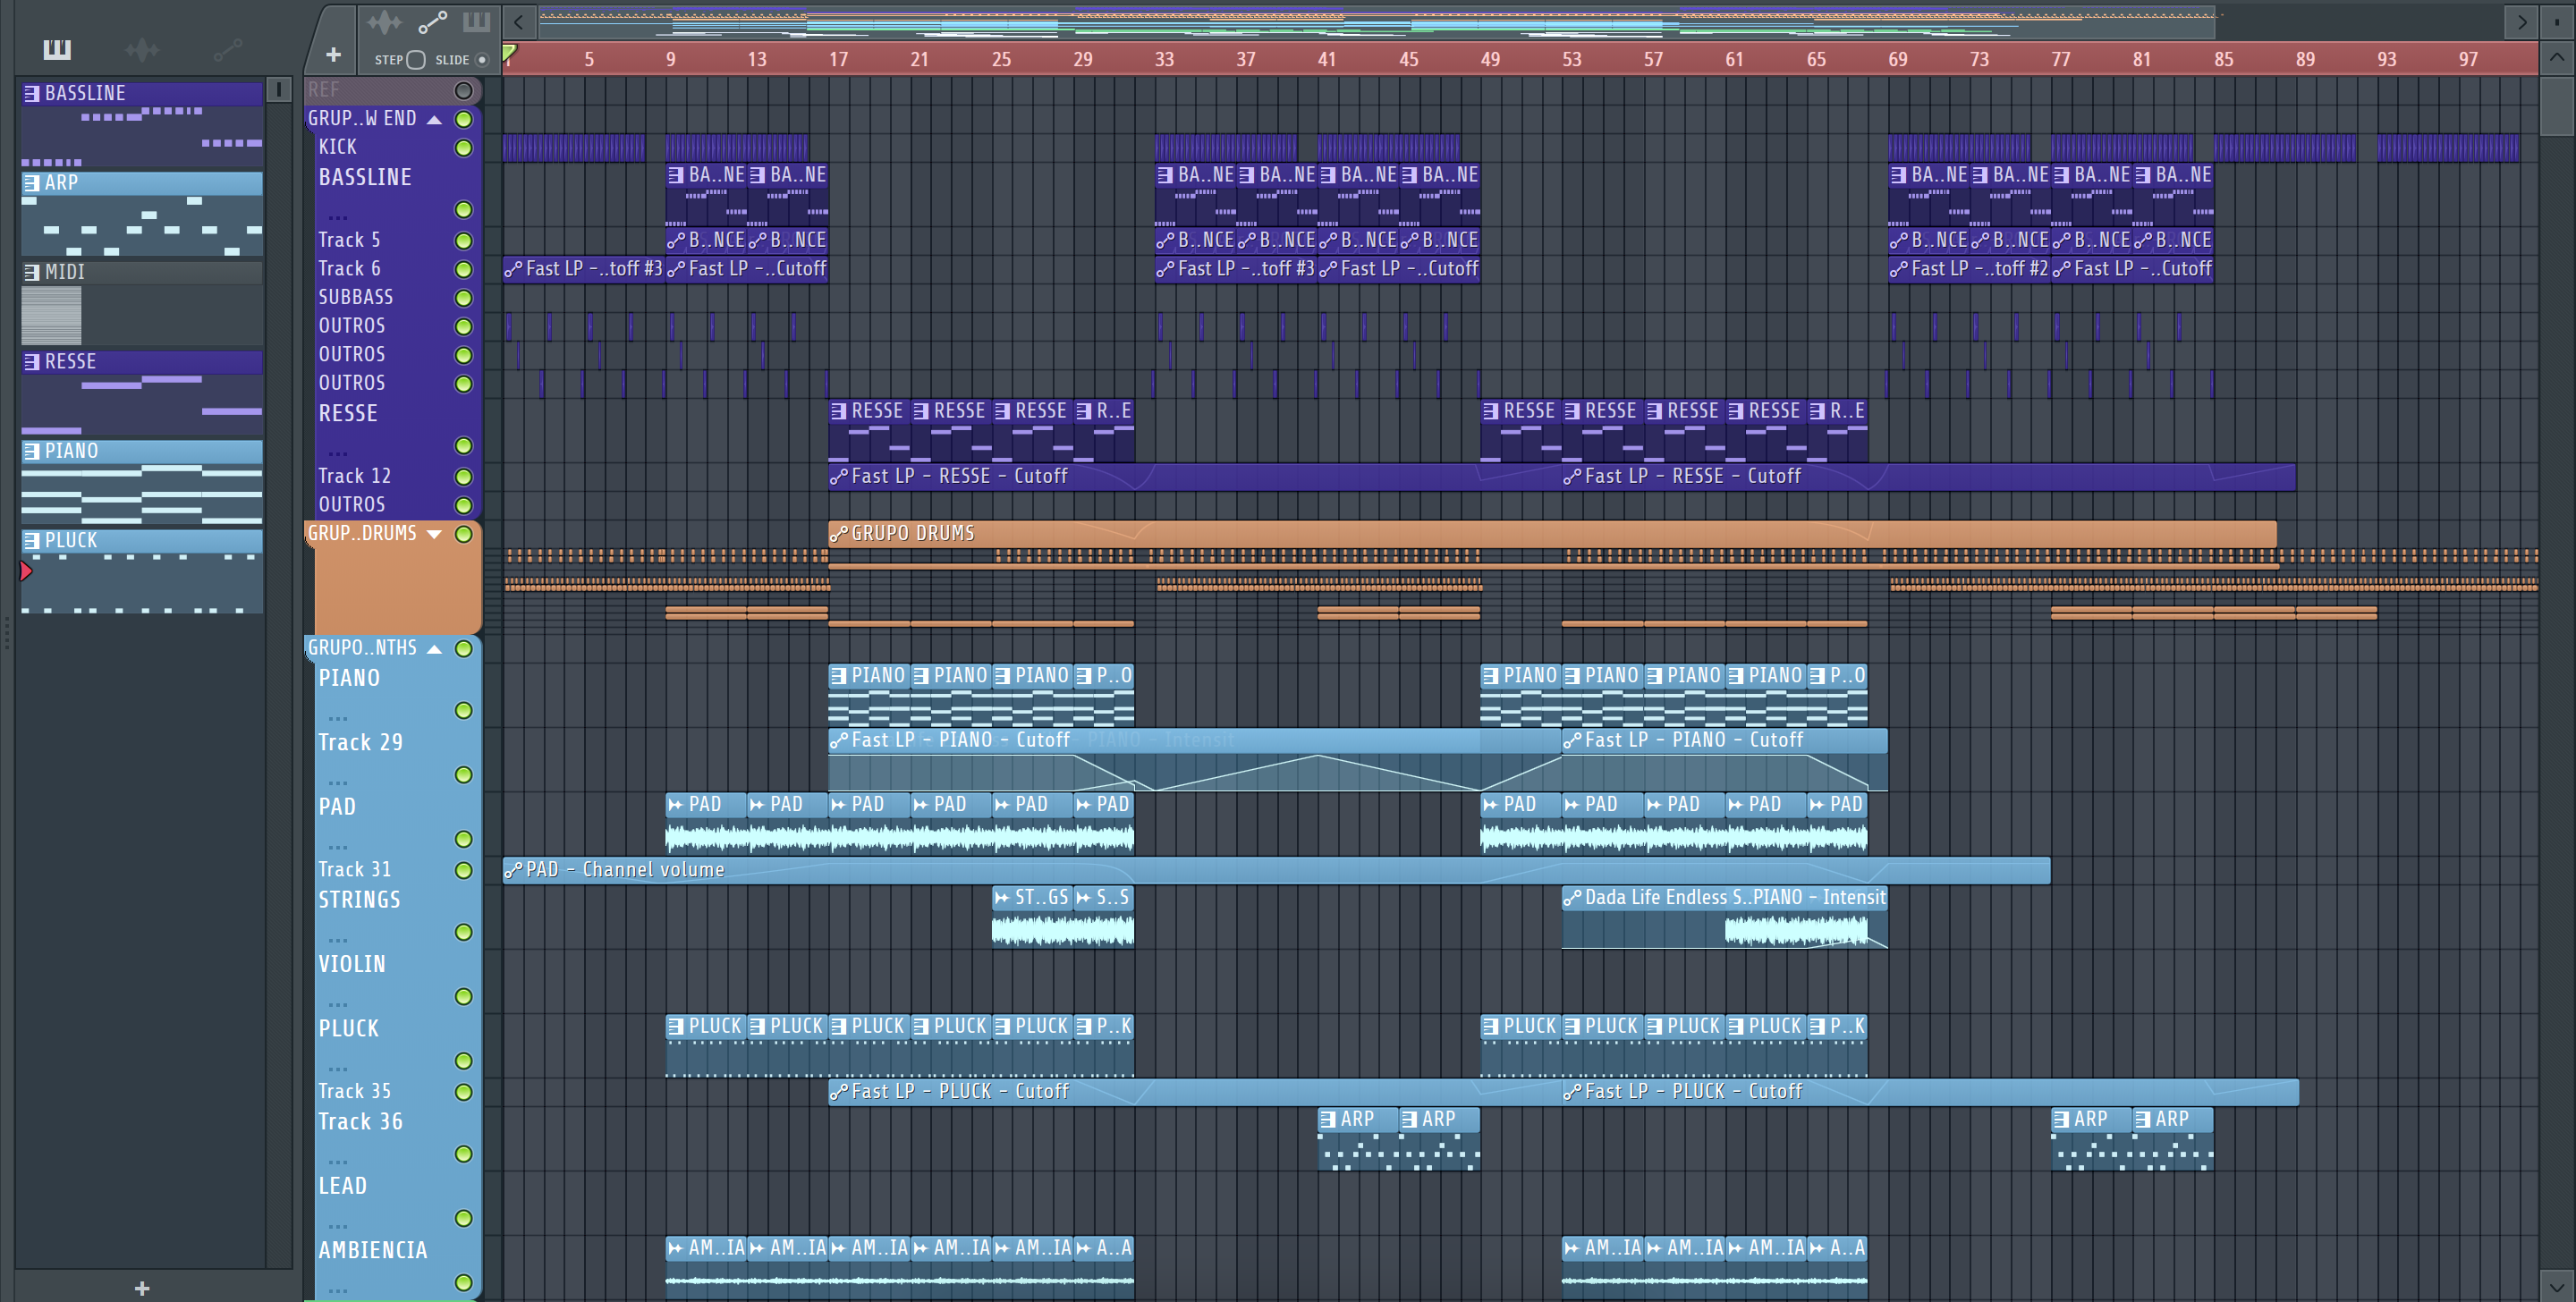Select the PAD - Channel volume automation clip

coord(1276,870)
